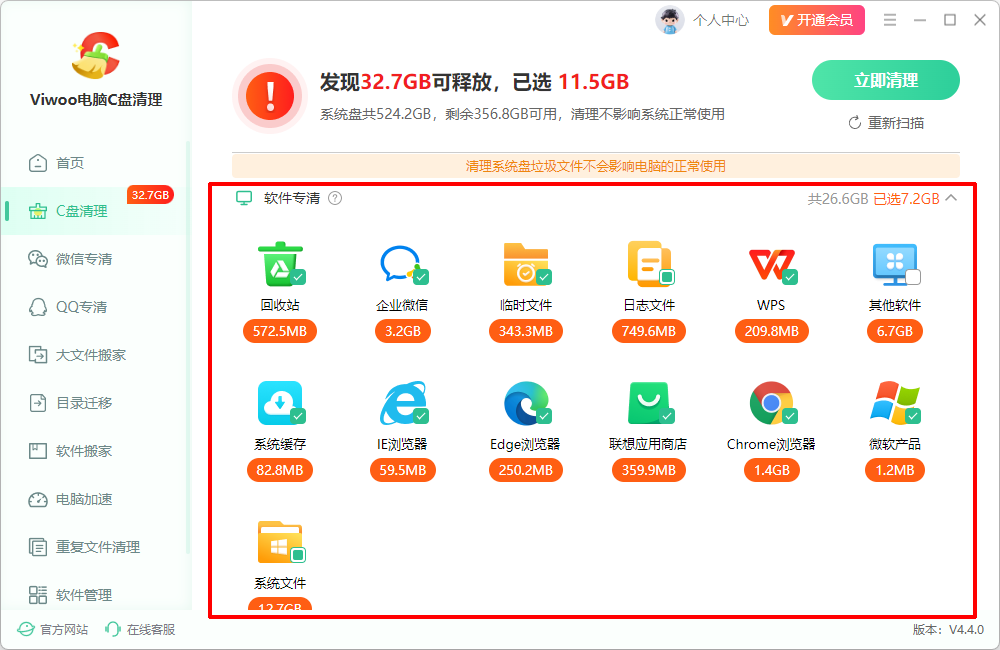Viewport: 1000px width, 650px height.
Task: Toggle the 日志文件 partial checkbox
Action: point(667,277)
